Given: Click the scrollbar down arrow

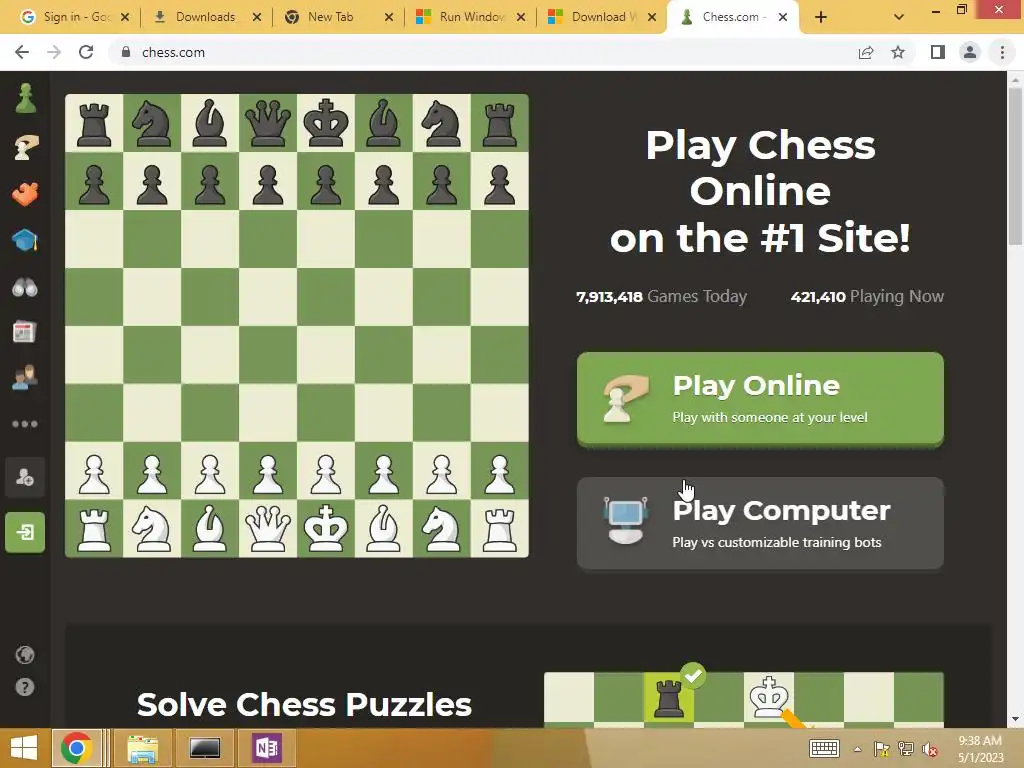Looking at the screenshot, I should click(1015, 719).
